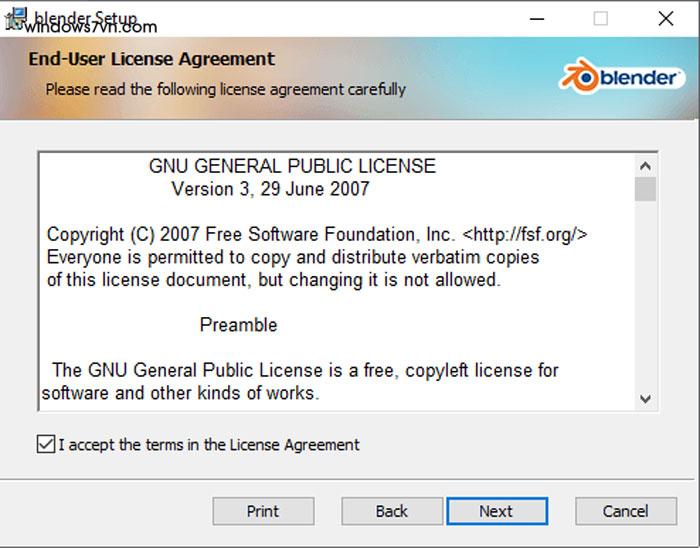Click the Blender Setup installer icon in title bar
This screenshot has width=700, height=548.
click(x=15, y=18)
